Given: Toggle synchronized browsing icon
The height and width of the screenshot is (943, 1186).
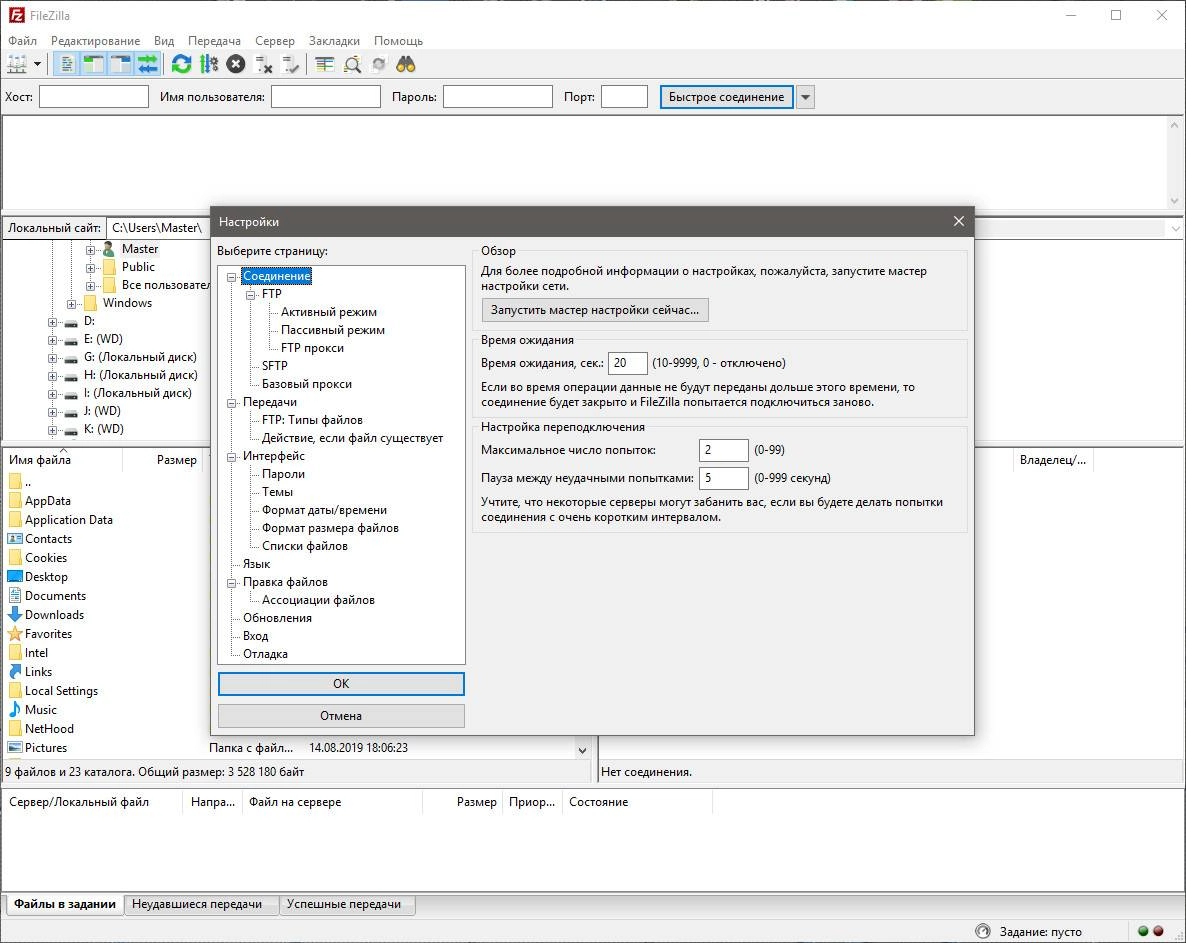Looking at the screenshot, I should pyautogui.click(x=379, y=64).
